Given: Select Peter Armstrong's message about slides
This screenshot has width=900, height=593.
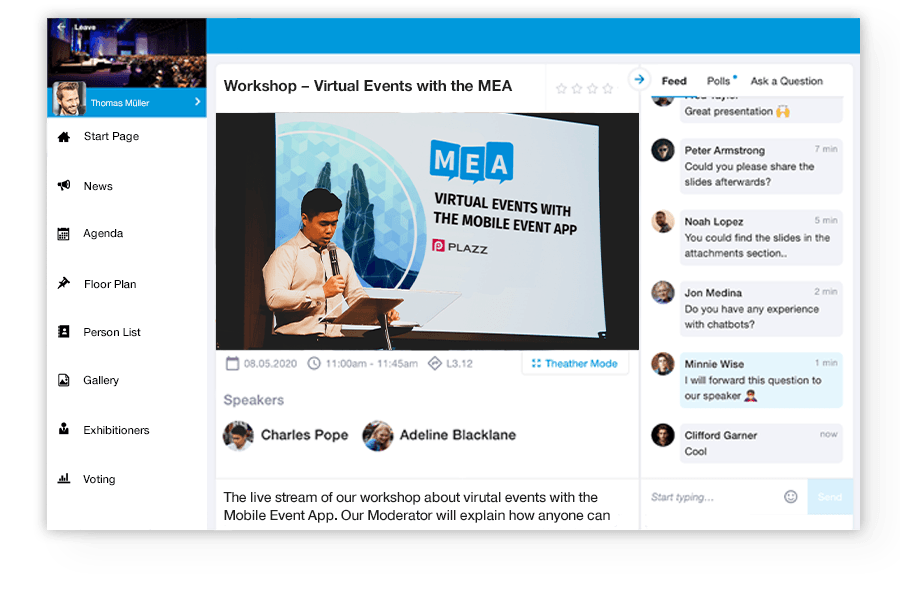Looking at the screenshot, I should pyautogui.click(x=761, y=166).
